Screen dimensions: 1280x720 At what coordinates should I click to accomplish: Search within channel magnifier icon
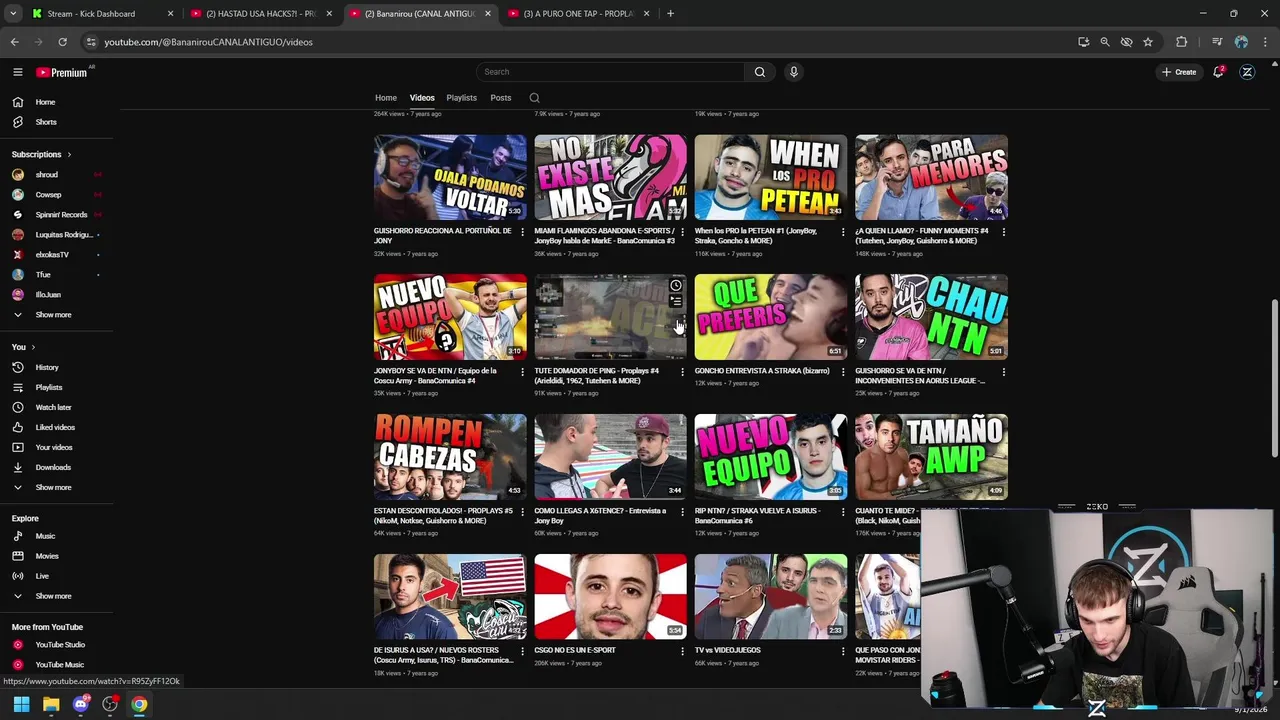(534, 98)
